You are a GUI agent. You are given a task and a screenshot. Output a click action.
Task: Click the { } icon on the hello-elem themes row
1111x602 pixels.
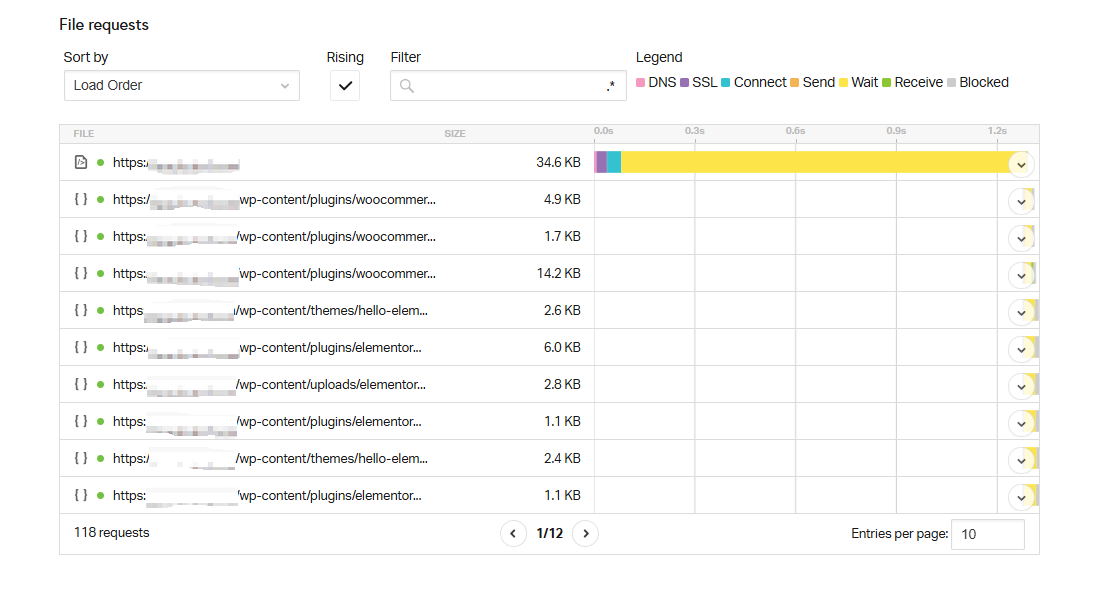click(x=81, y=310)
